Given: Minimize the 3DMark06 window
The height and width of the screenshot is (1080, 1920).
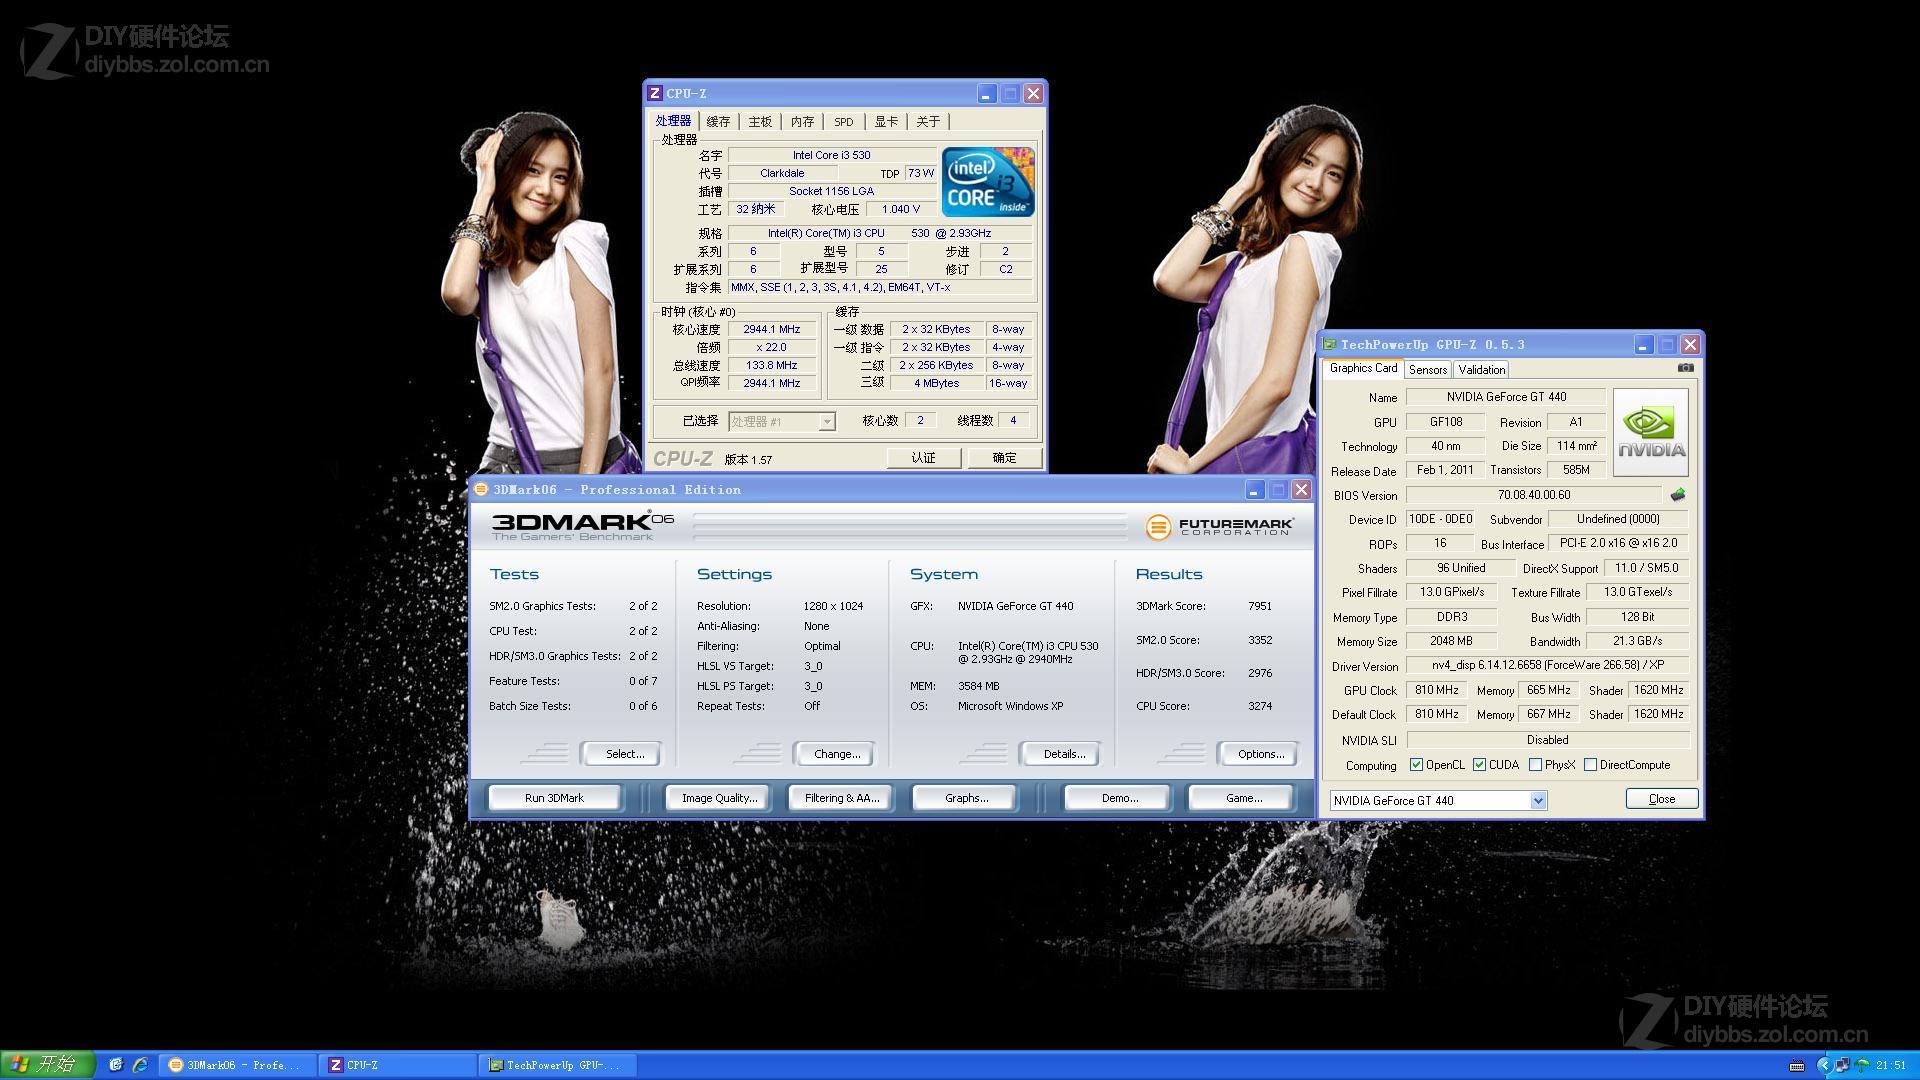Looking at the screenshot, I should [x=1254, y=489].
